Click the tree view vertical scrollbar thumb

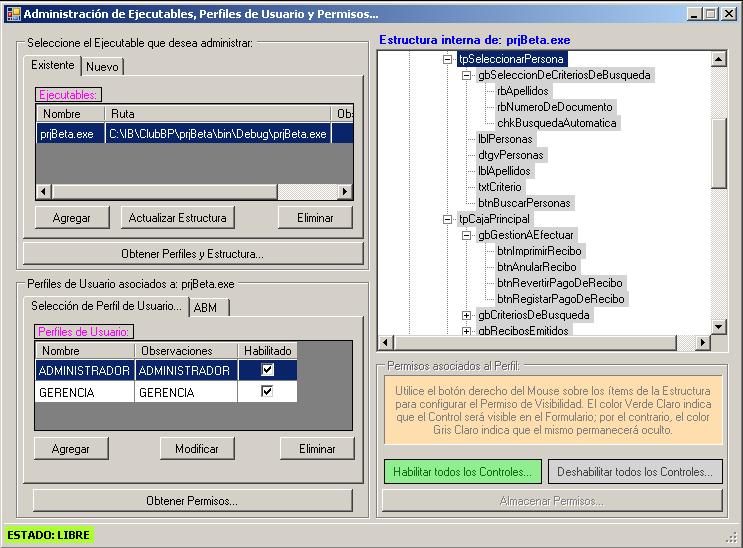(719, 154)
